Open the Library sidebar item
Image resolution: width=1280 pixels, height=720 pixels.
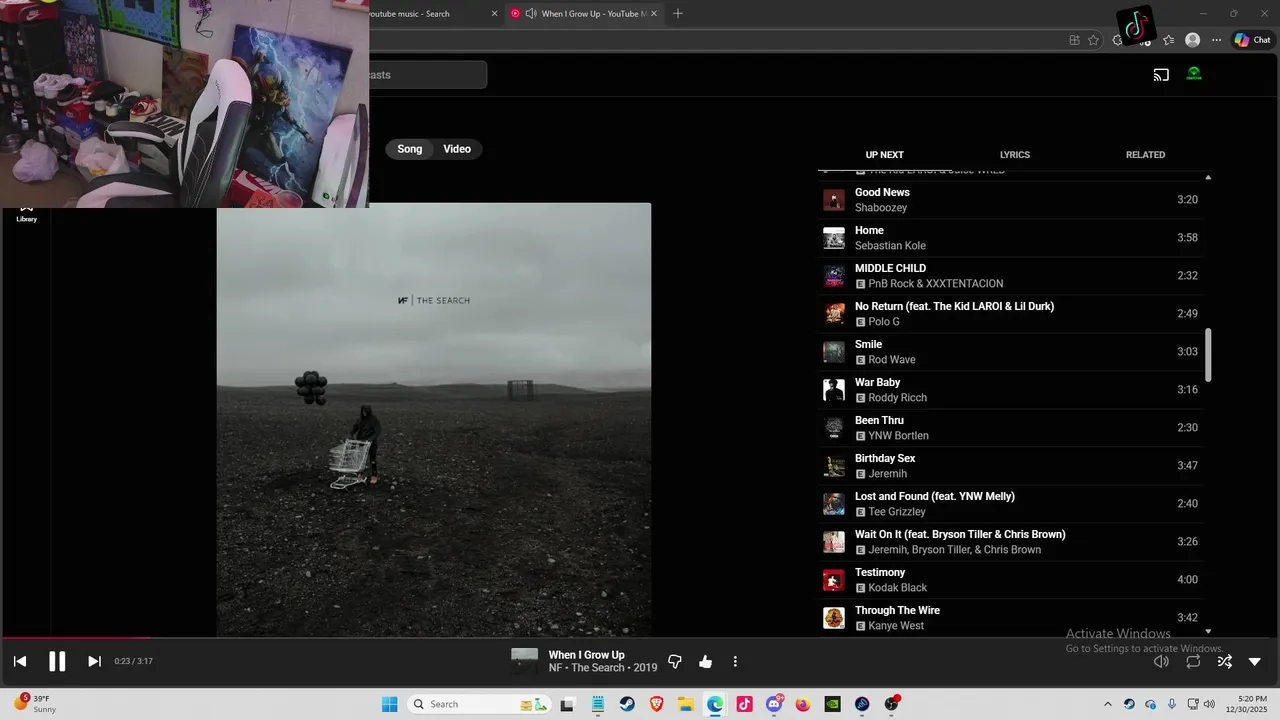(x=26, y=214)
